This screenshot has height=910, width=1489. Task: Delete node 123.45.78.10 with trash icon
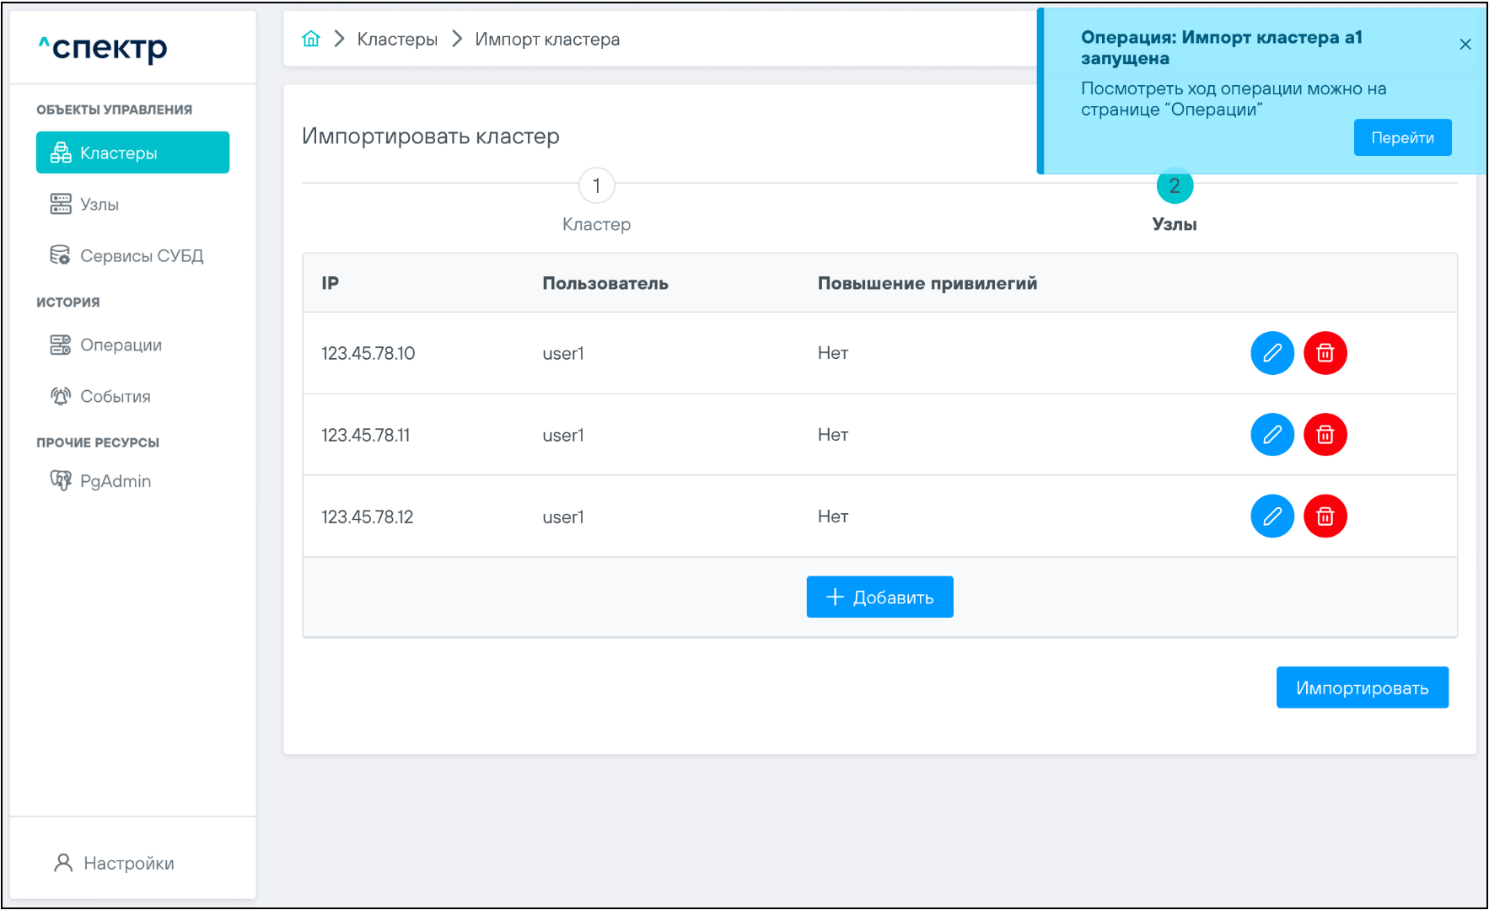tap(1325, 353)
